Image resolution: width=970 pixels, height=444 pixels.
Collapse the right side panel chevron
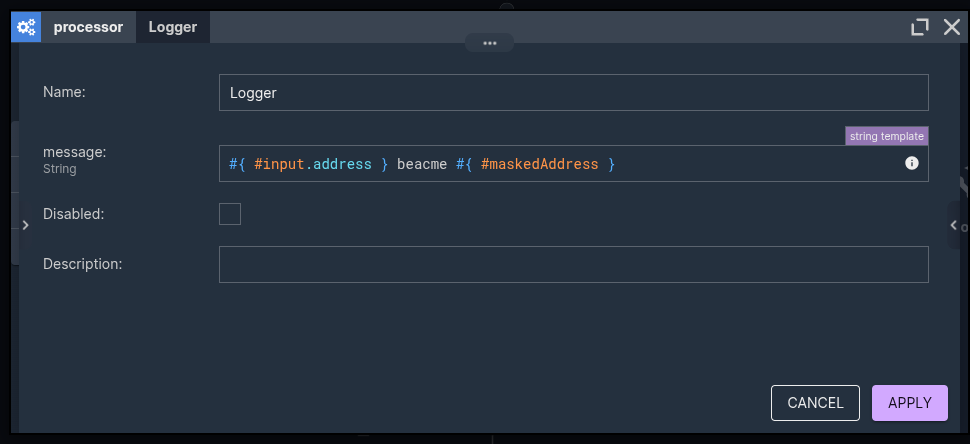click(x=953, y=225)
